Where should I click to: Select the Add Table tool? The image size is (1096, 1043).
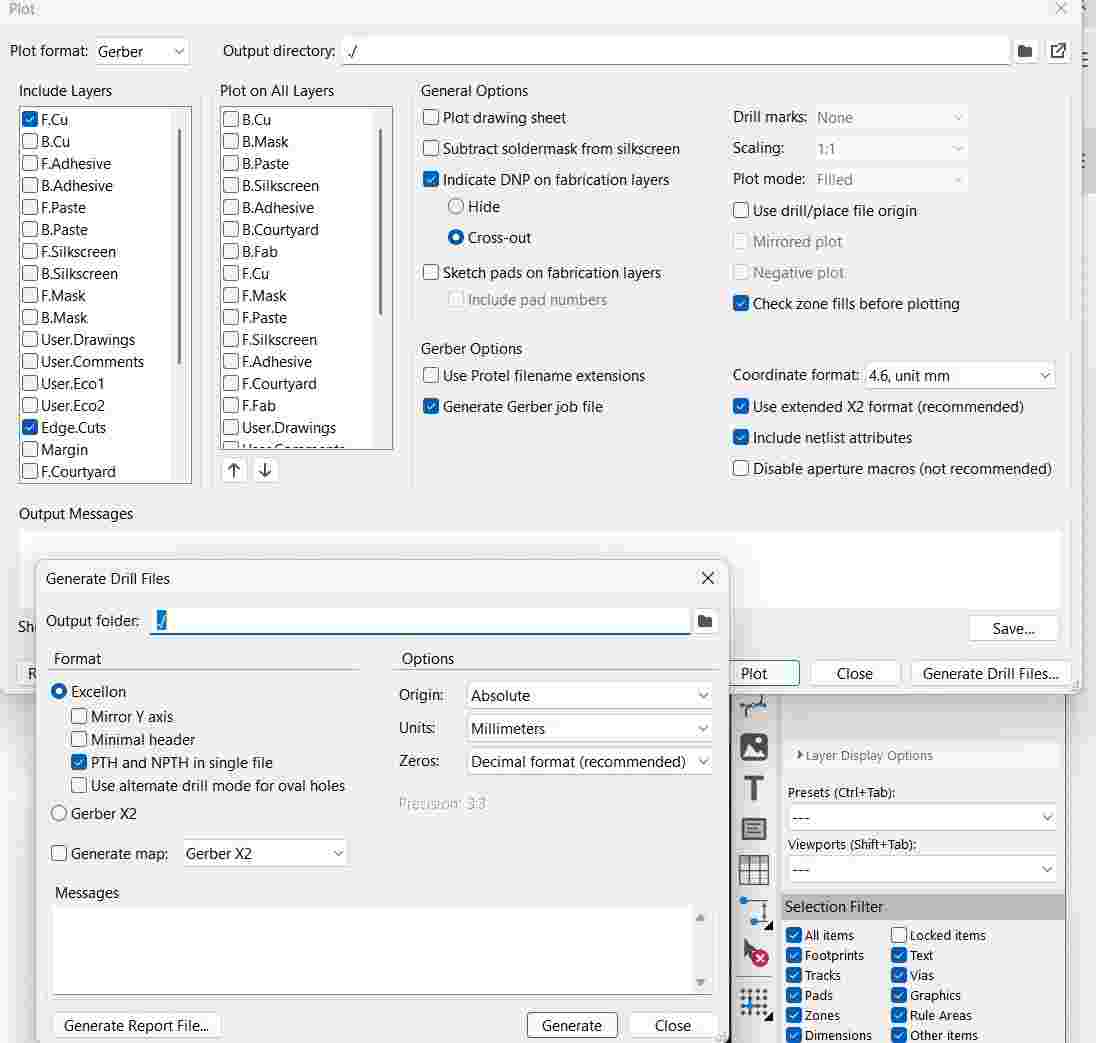click(x=754, y=870)
